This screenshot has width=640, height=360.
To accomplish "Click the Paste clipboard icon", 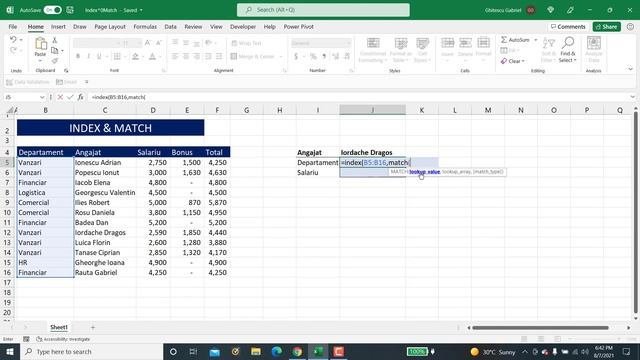I will (40, 43).
